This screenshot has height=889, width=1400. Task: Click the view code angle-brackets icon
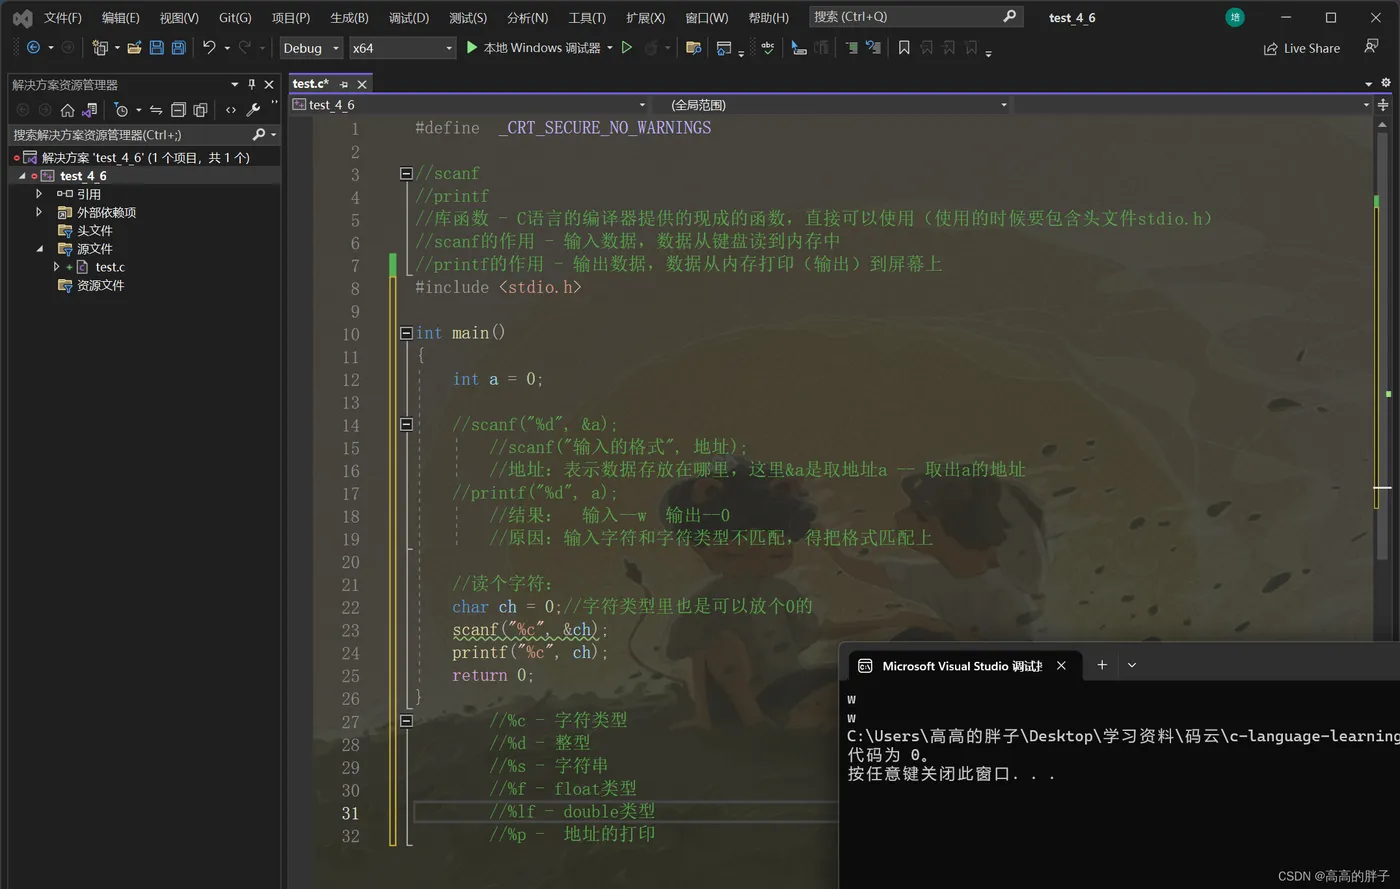click(231, 110)
